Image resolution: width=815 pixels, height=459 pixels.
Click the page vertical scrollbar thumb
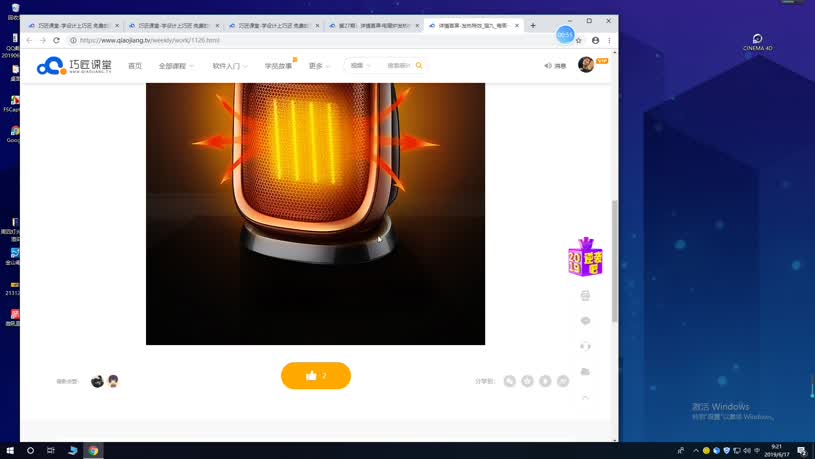click(x=615, y=261)
